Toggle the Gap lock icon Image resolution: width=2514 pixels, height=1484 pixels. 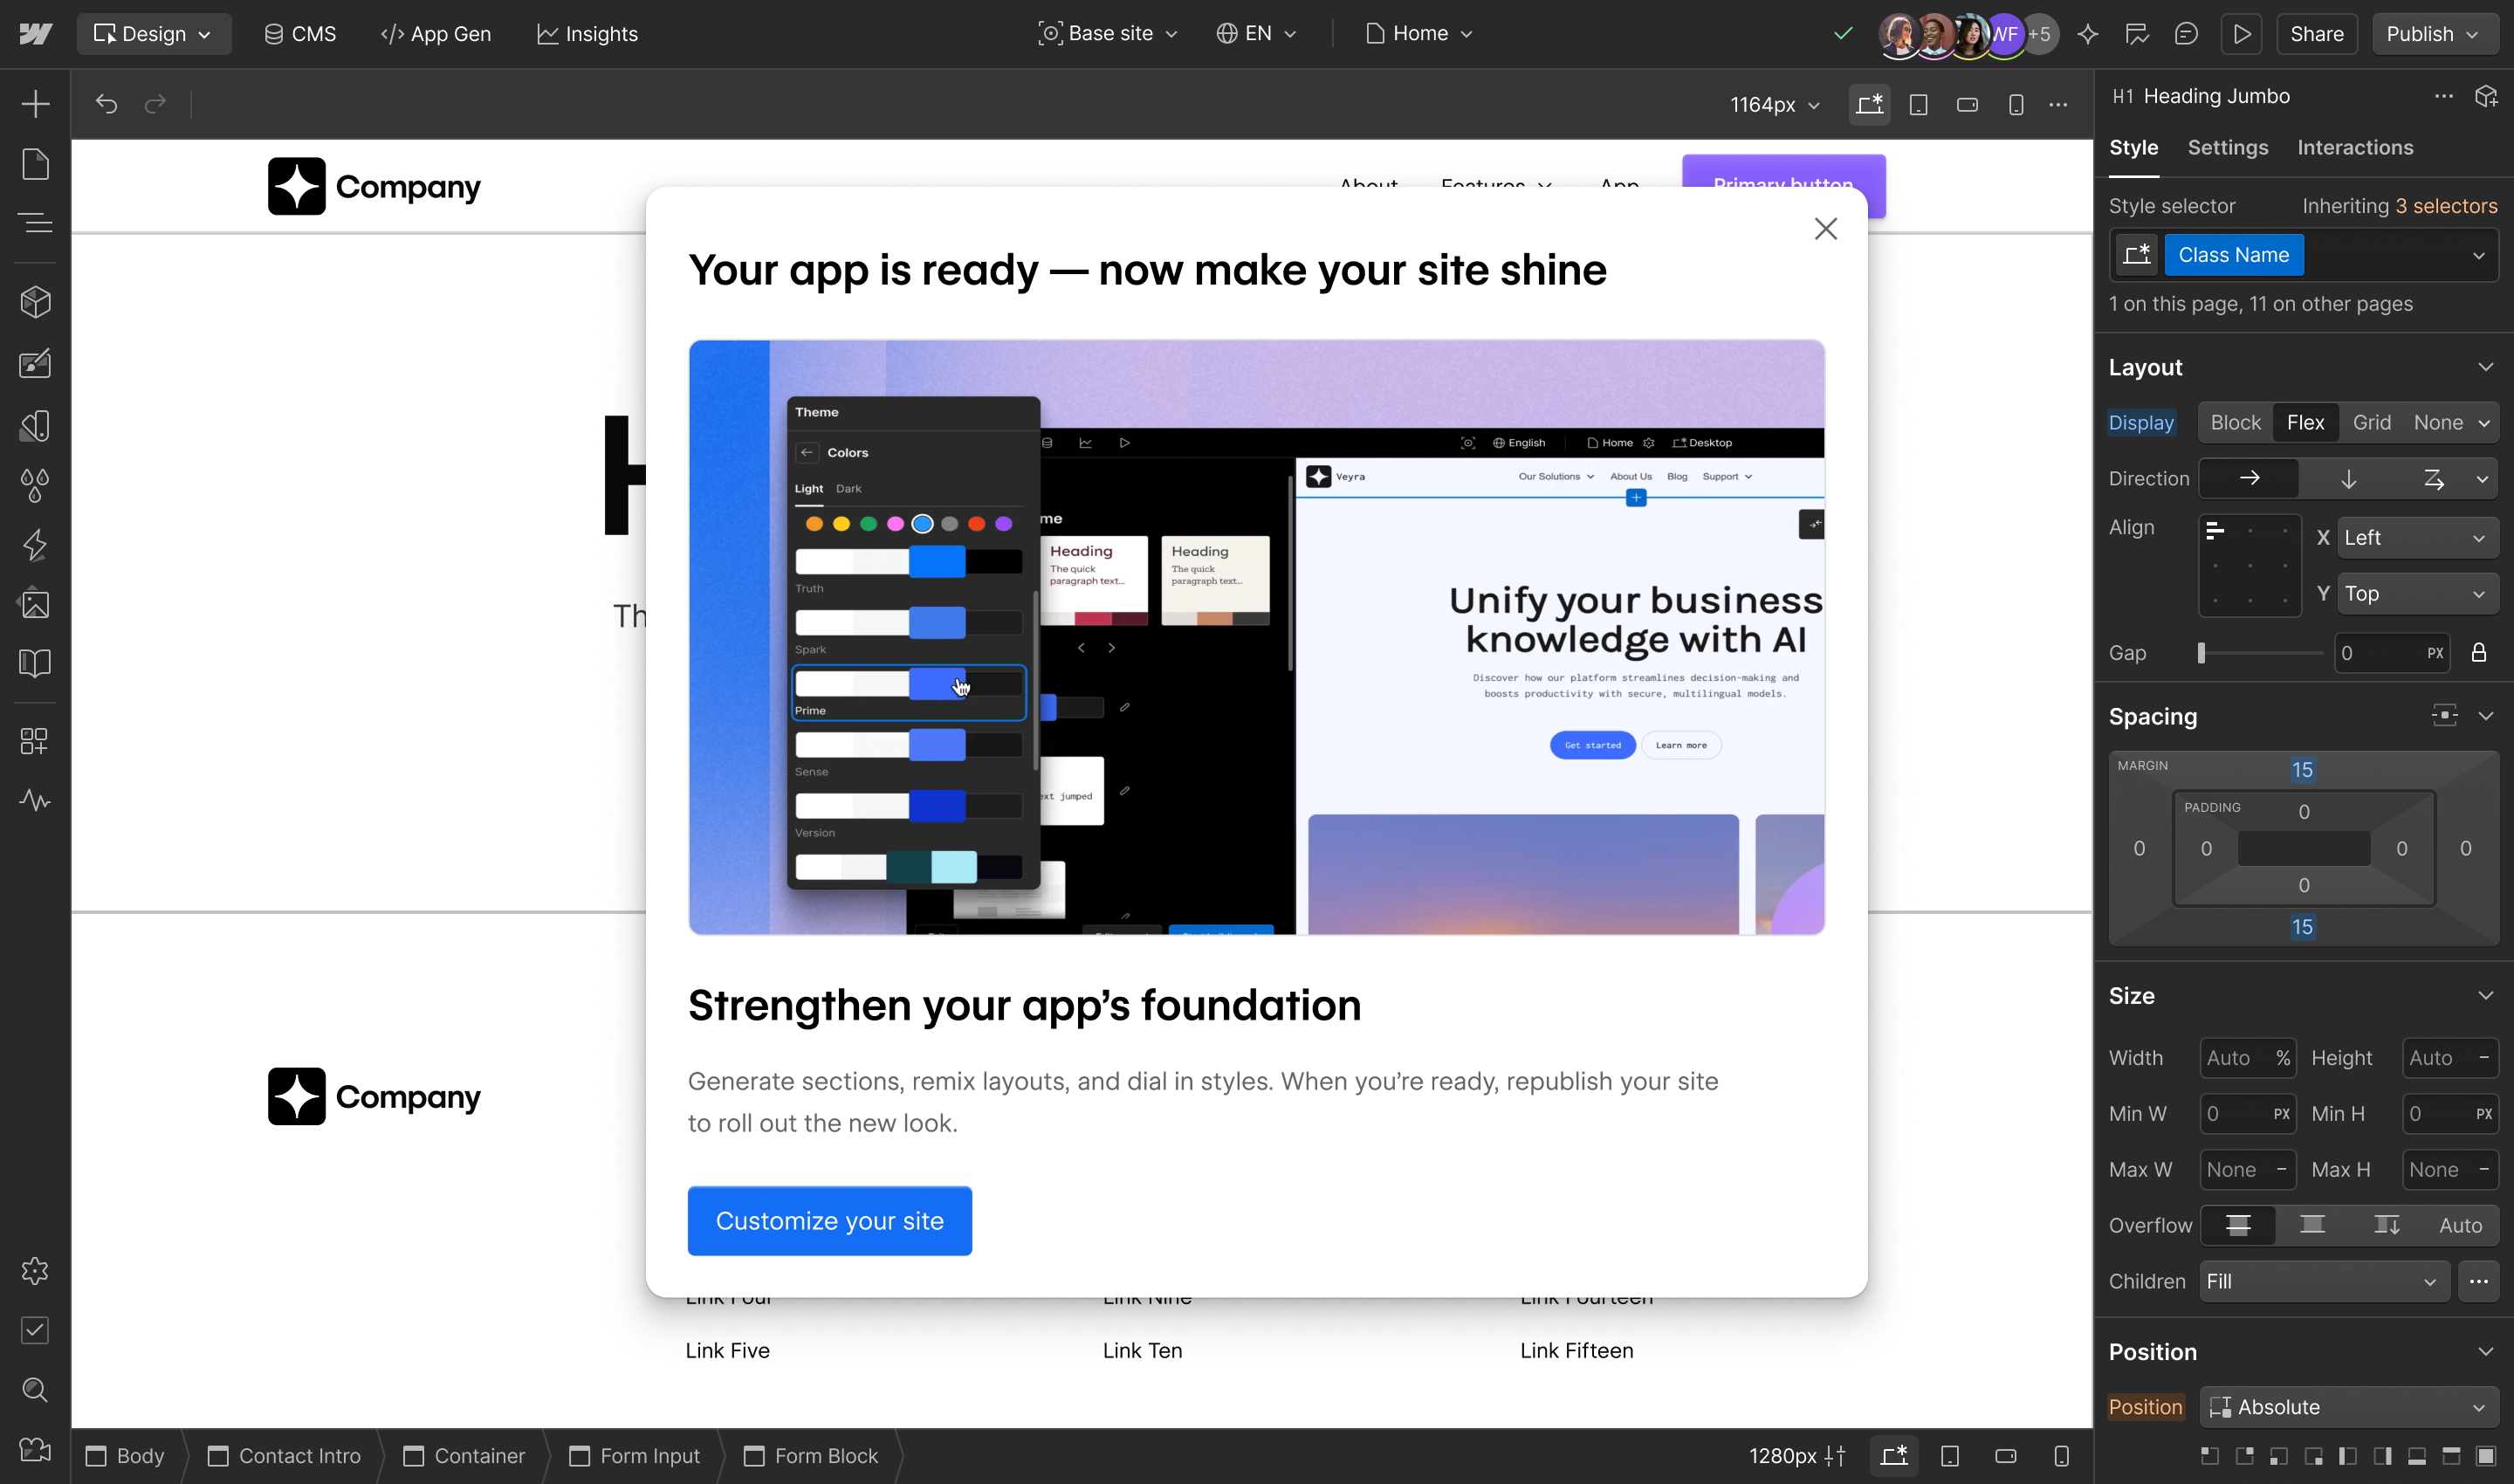point(2478,653)
